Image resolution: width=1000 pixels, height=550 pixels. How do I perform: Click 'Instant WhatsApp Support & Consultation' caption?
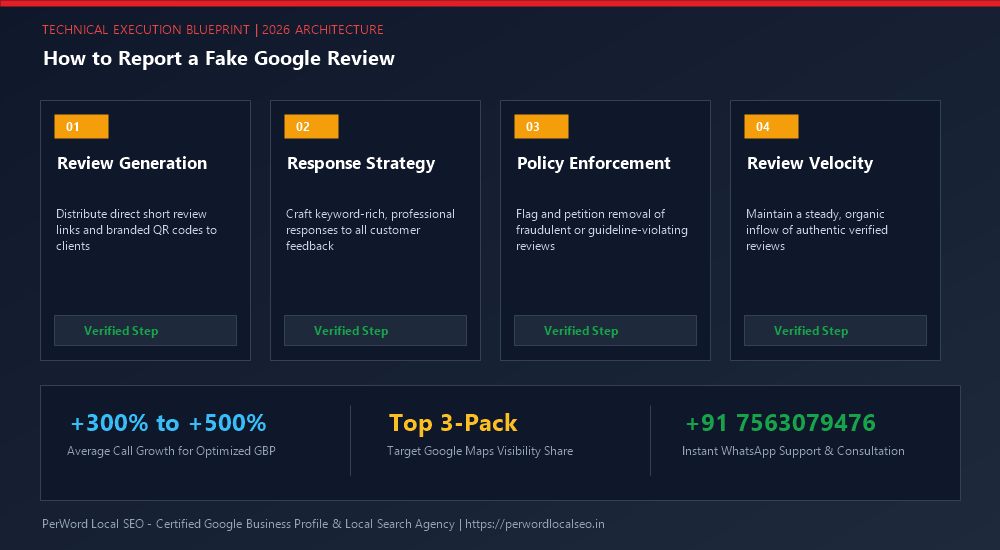pyautogui.click(x=793, y=450)
